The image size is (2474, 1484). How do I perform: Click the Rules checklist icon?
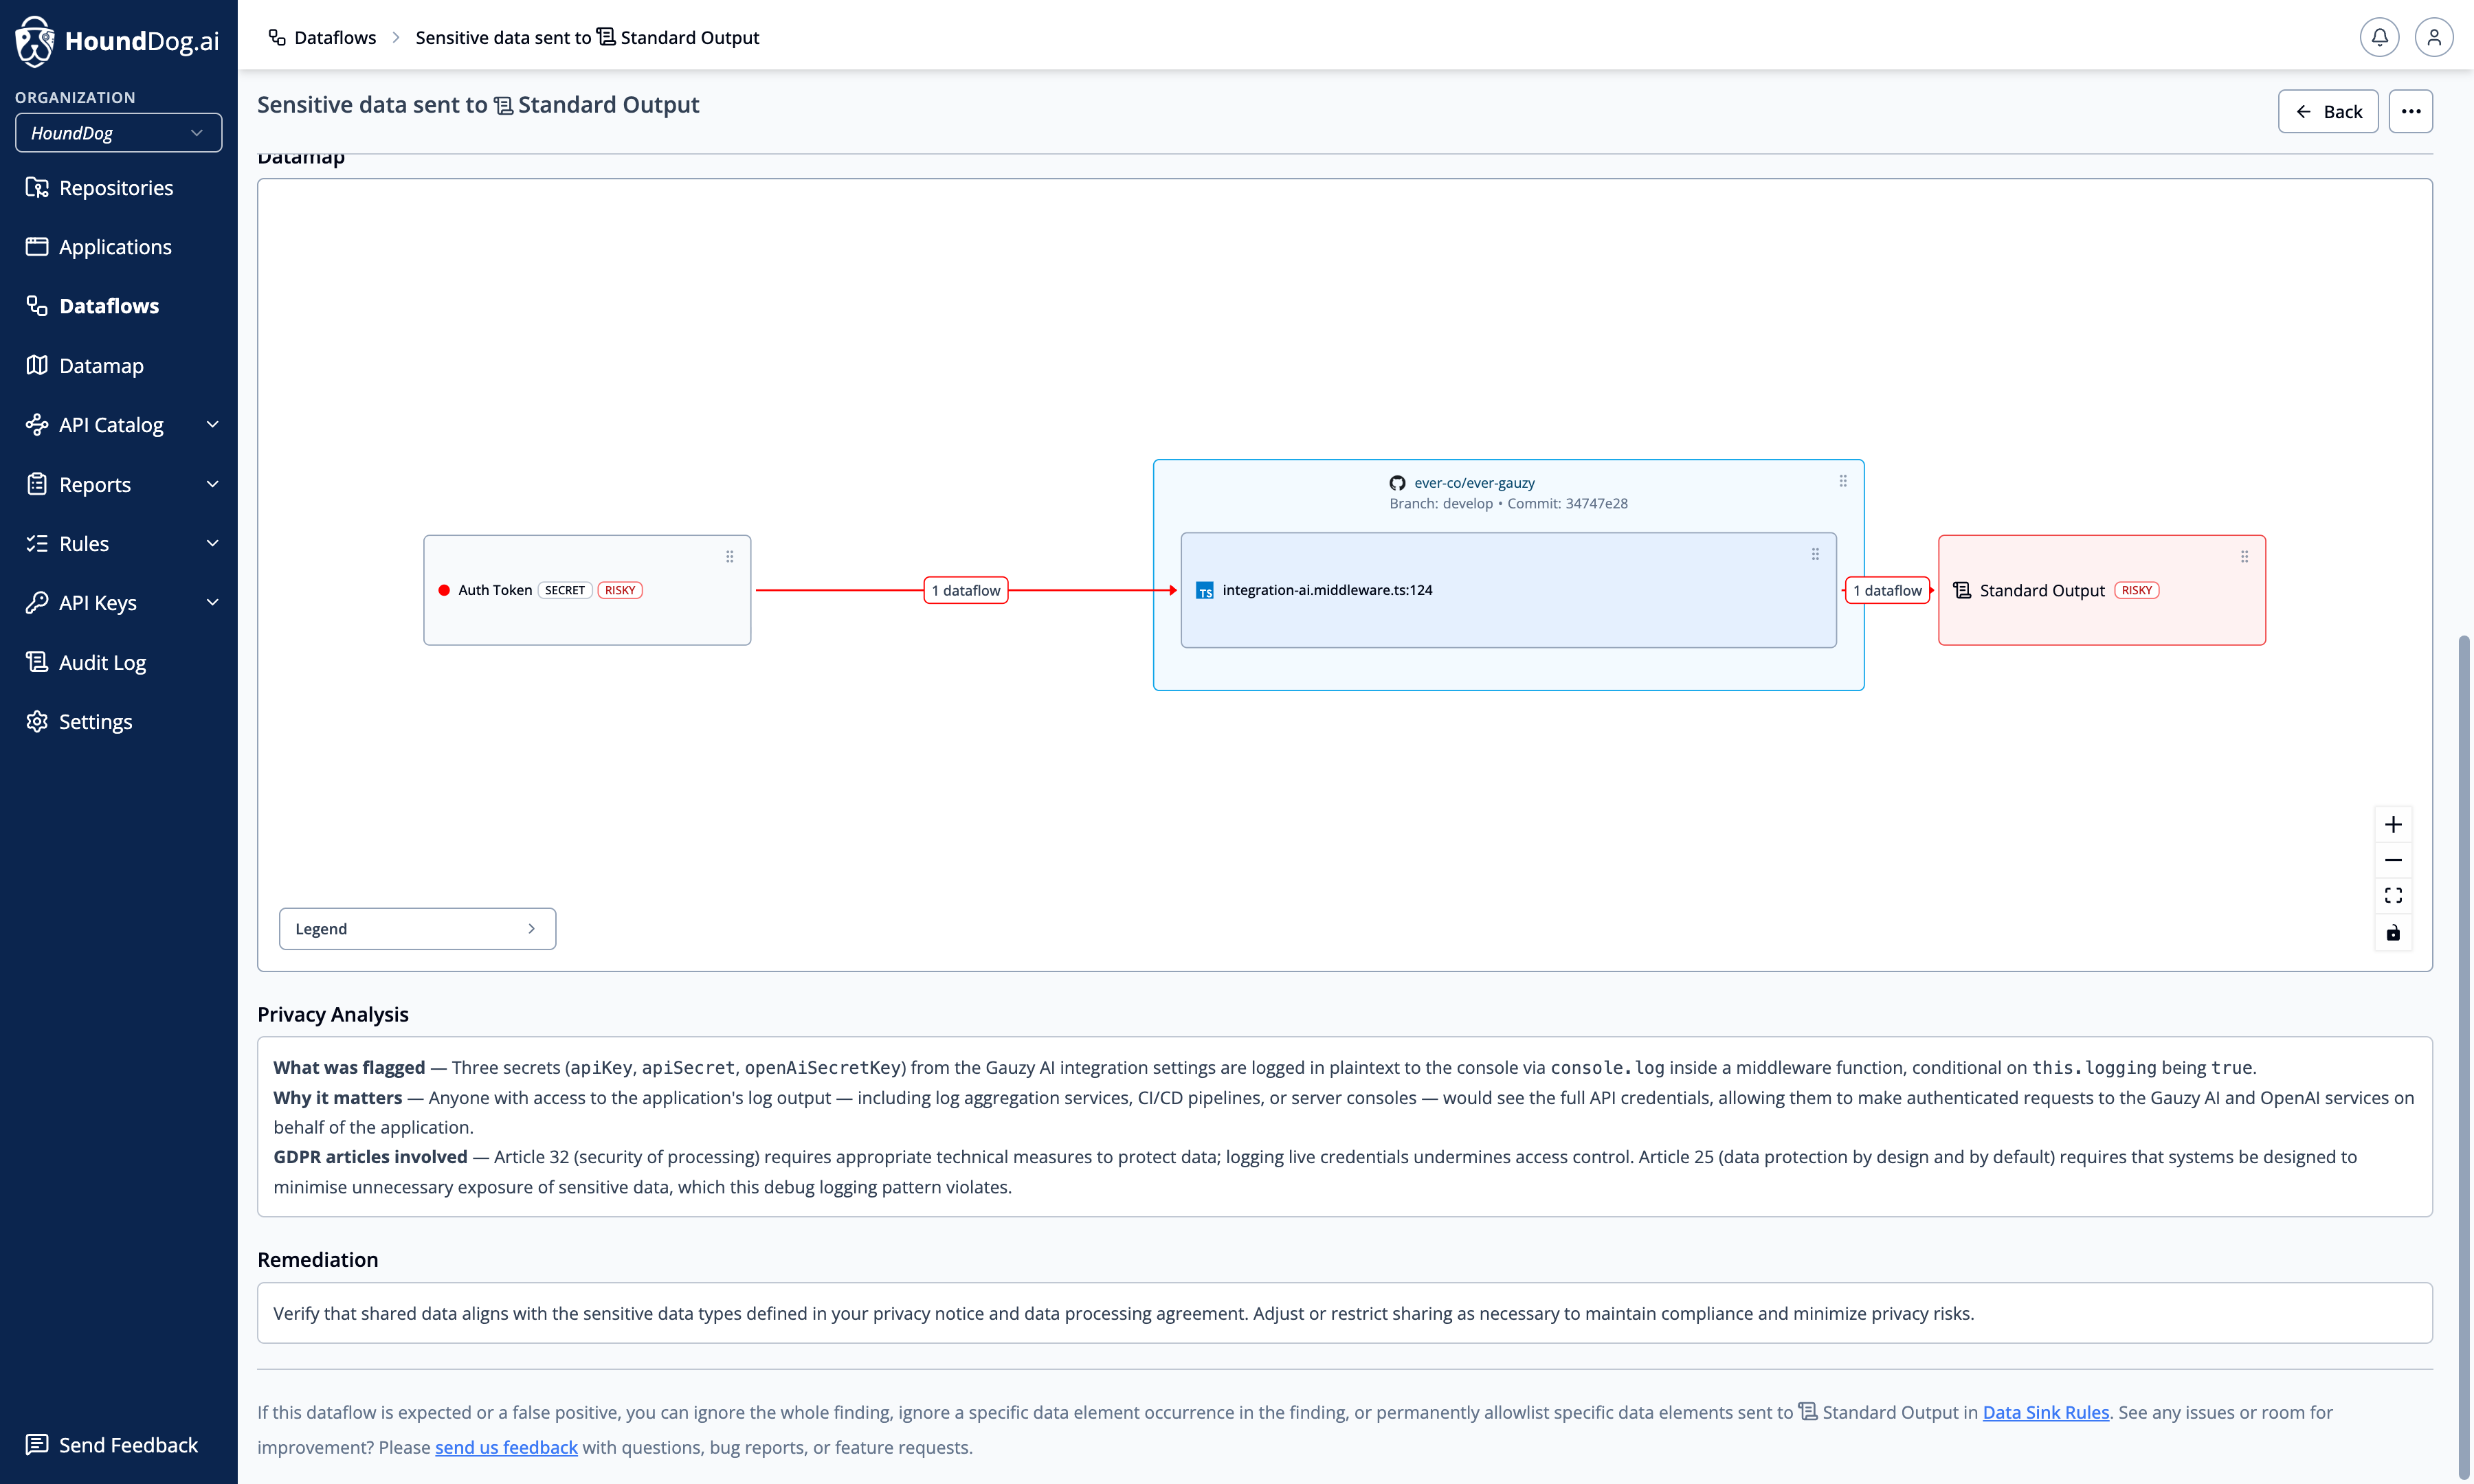coord(37,543)
